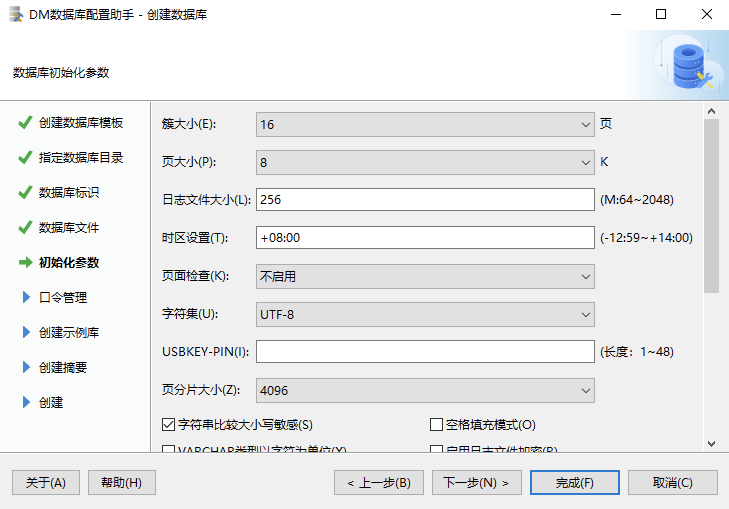Viewport: 729px width, 509px height.
Task: Enable 空格填充模式 checkbox
Action: pyautogui.click(x=436, y=424)
